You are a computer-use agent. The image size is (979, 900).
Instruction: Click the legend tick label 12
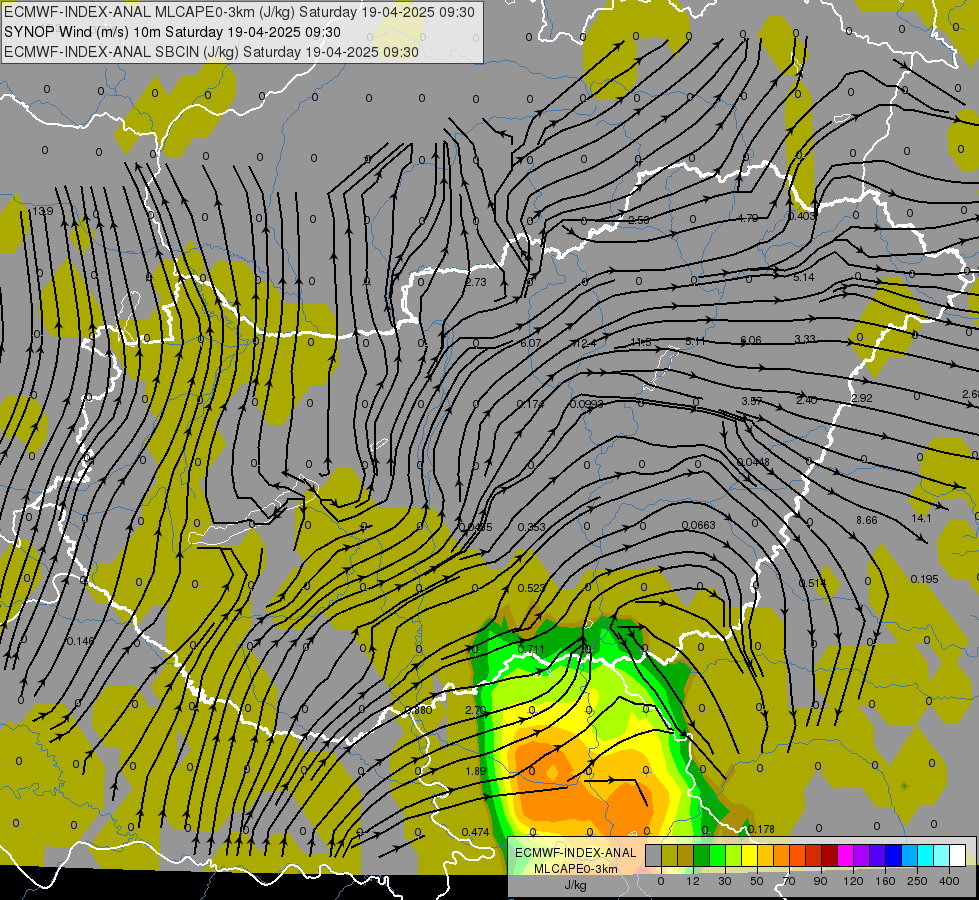click(x=692, y=881)
